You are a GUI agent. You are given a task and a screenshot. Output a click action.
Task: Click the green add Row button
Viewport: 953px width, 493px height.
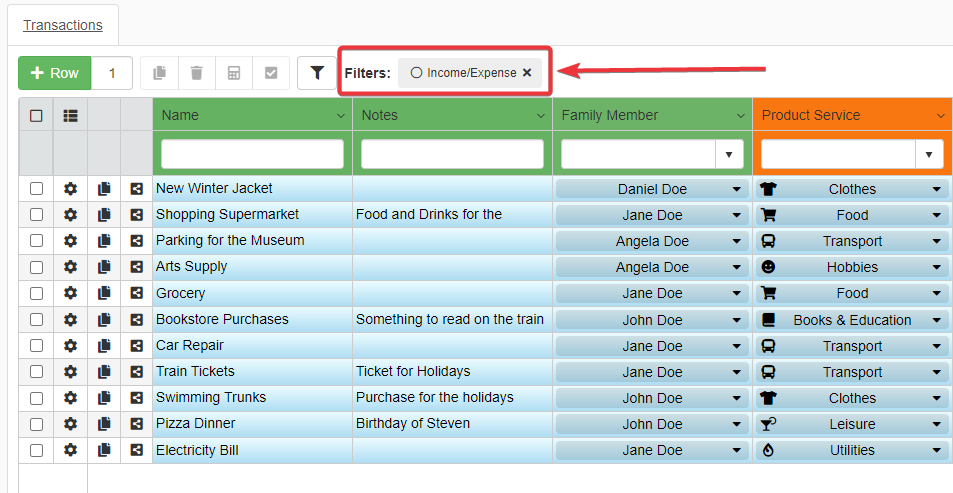(x=55, y=73)
